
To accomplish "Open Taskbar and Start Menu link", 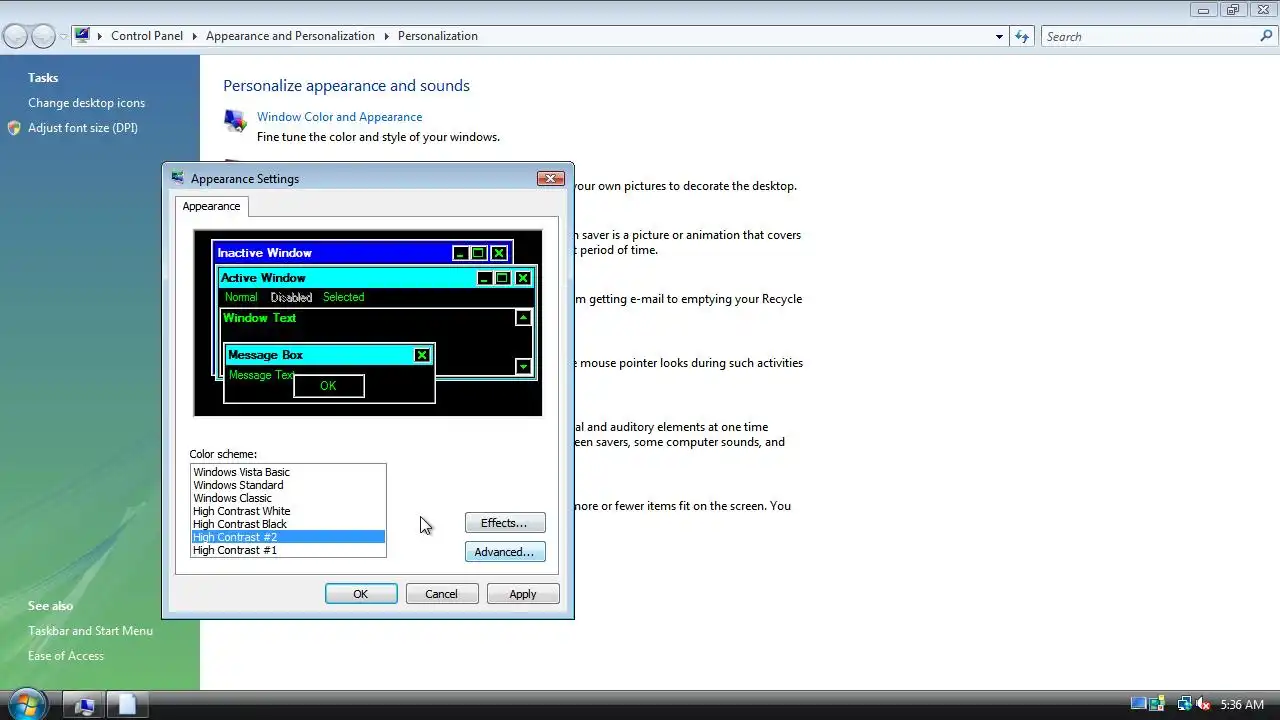I will coord(90,631).
